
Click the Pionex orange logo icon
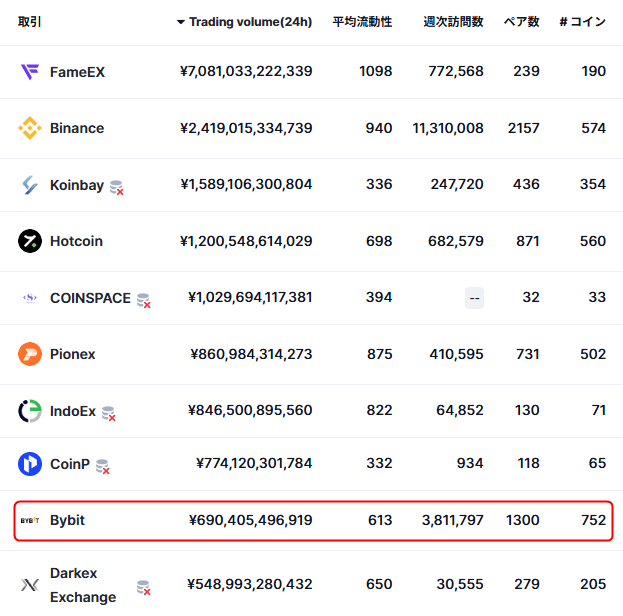pos(30,354)
